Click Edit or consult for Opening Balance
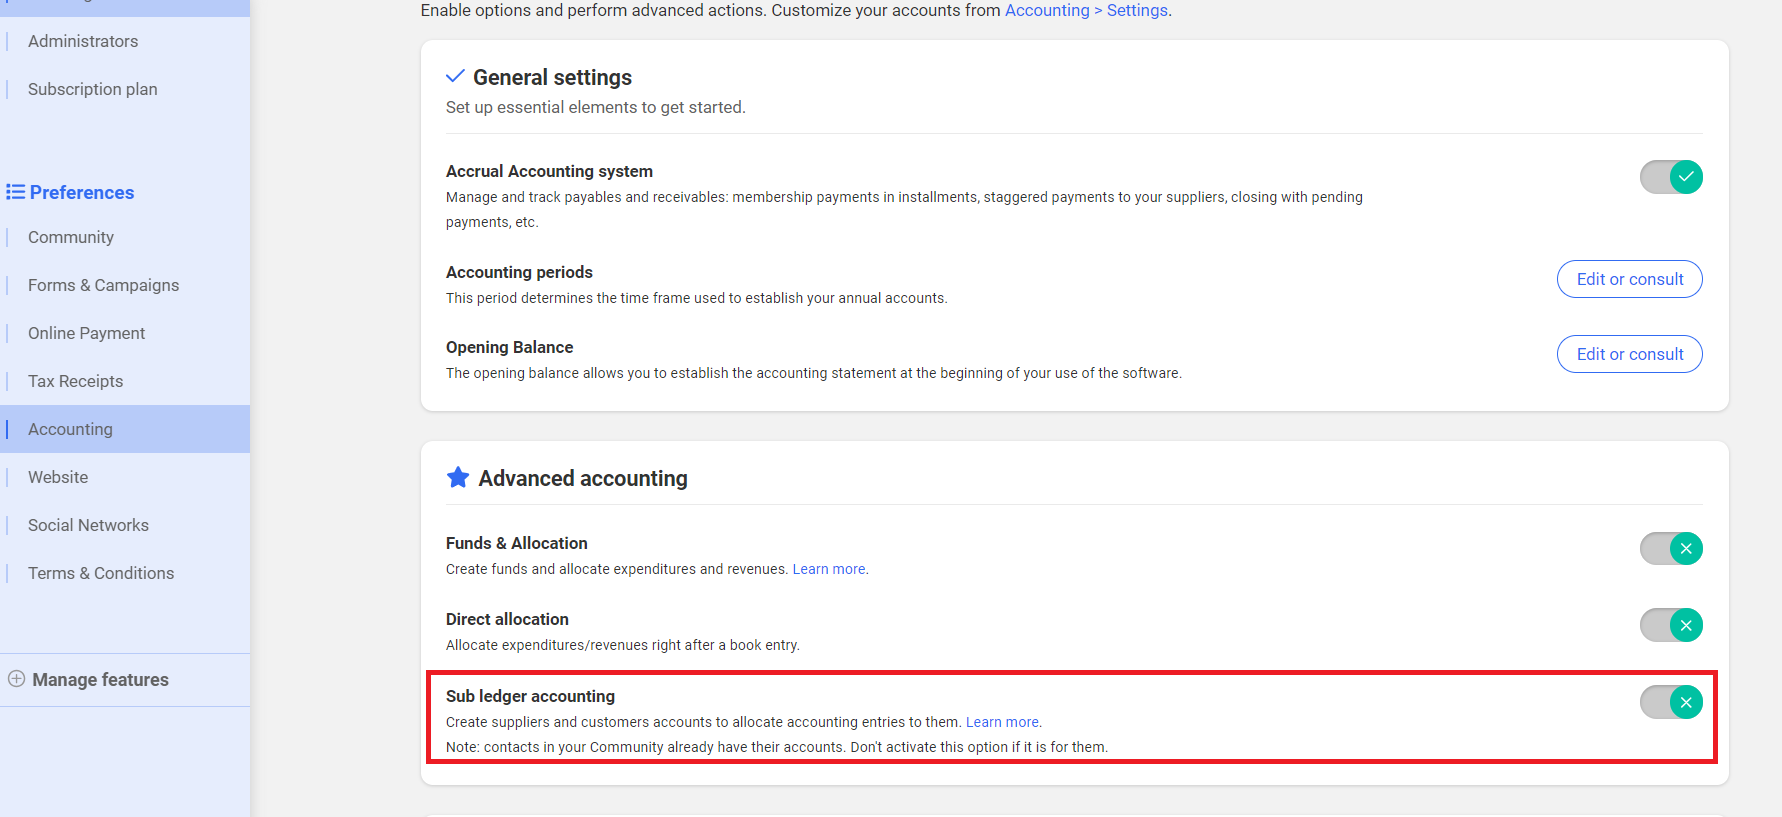This screenshot has height=817, width=1782. coord(1629,354)
